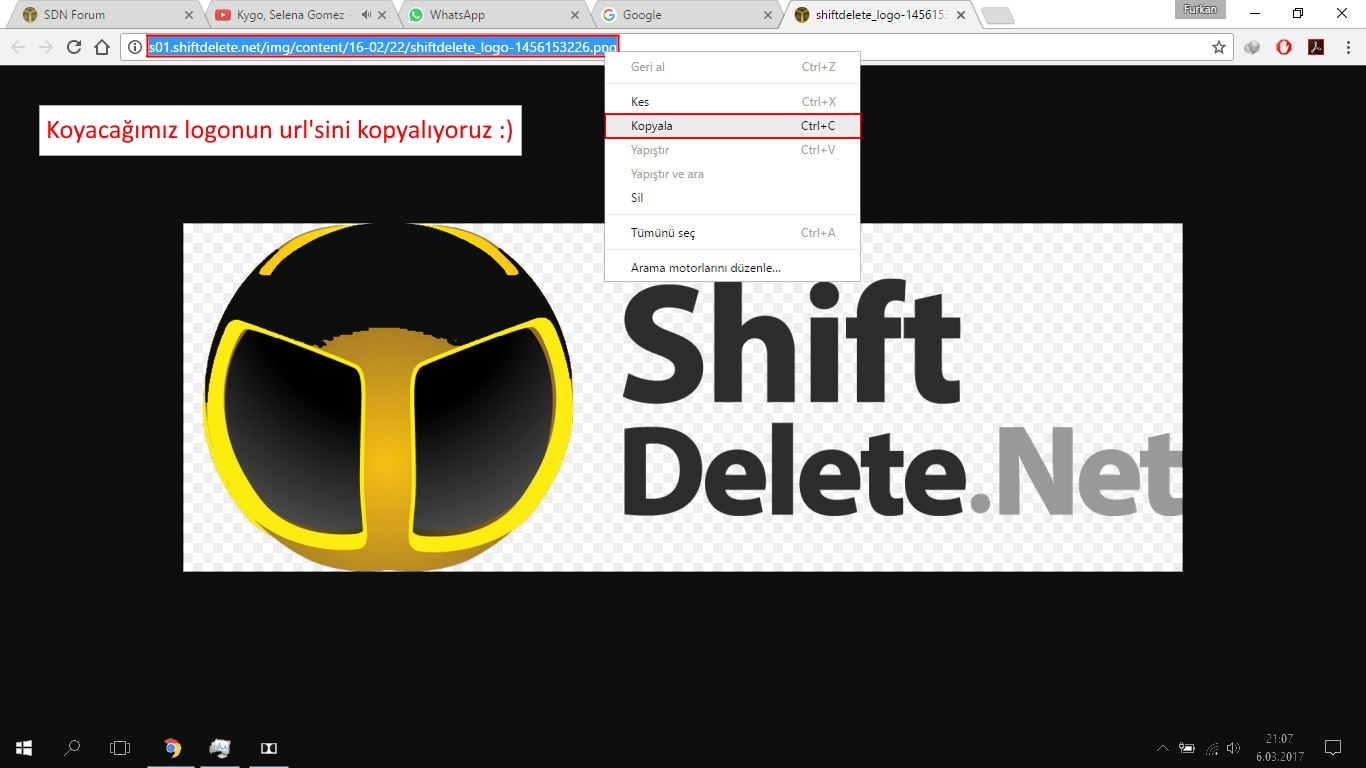Choose Sil from the context menu

click(732, 198)
